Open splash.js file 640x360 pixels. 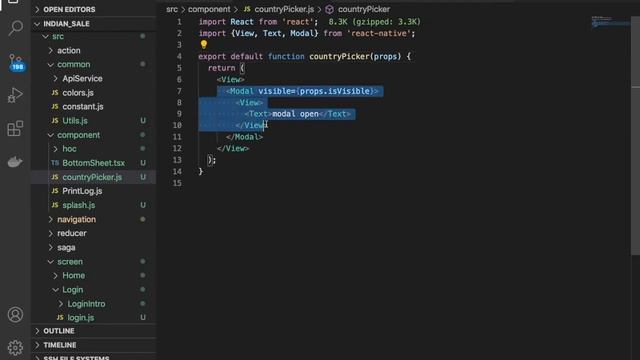(94, 205)
